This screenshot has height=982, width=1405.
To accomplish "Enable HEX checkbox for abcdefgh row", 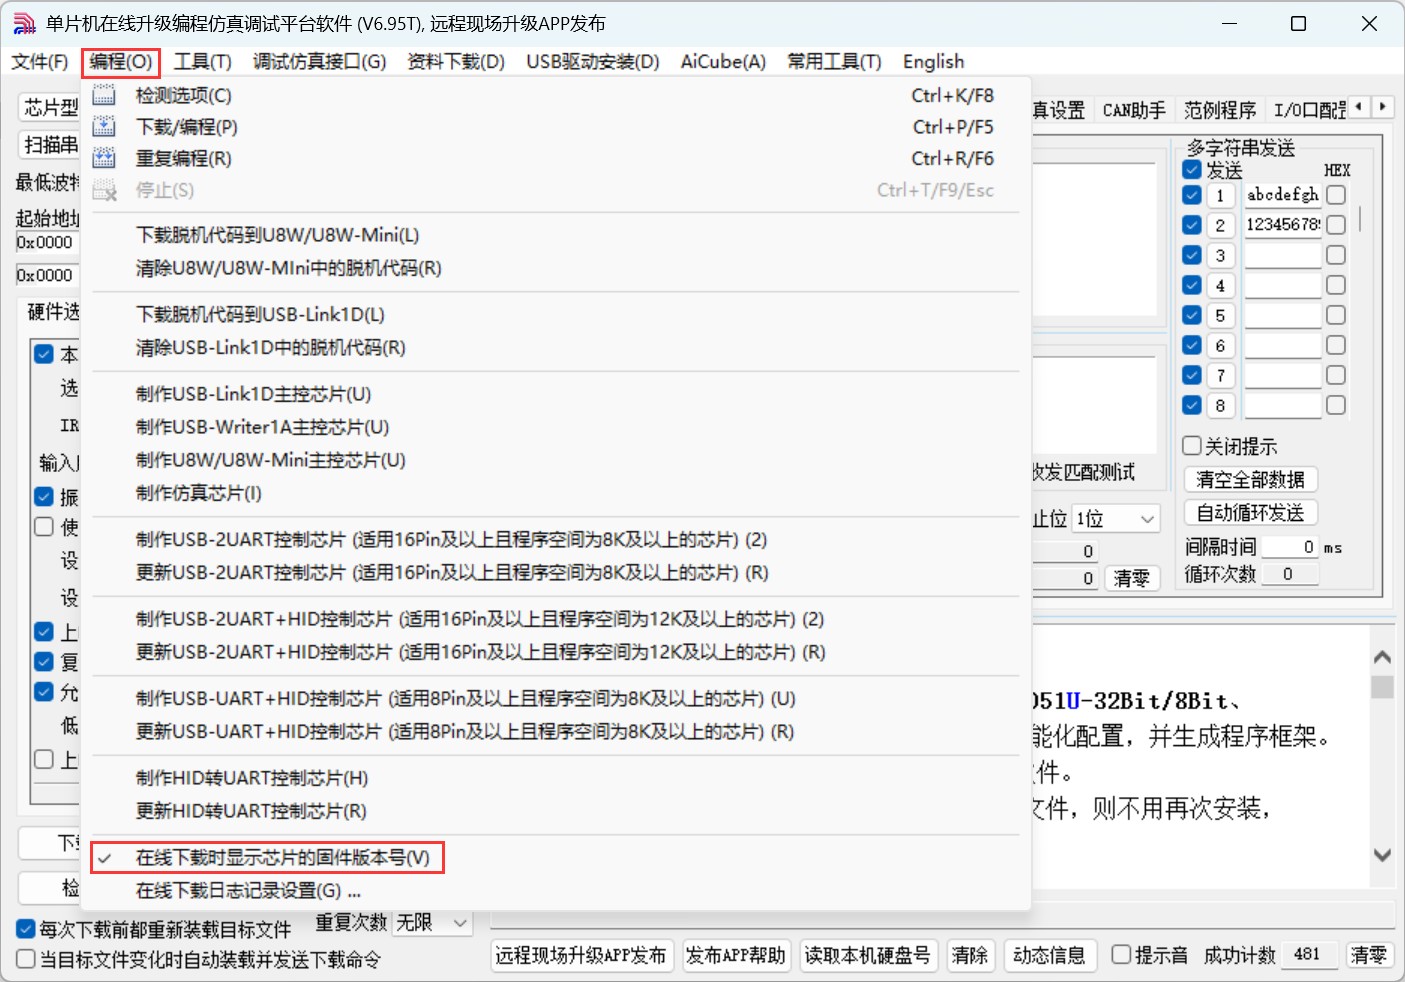I will [x=1336, y=195].
